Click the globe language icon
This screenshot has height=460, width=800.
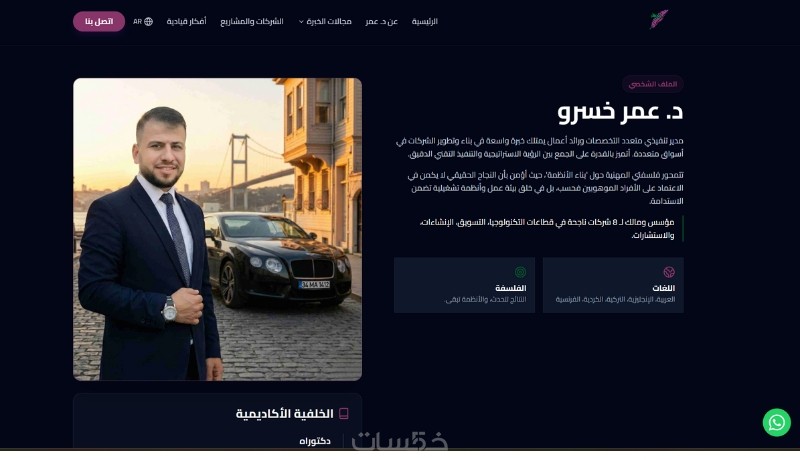coord(148,21)
